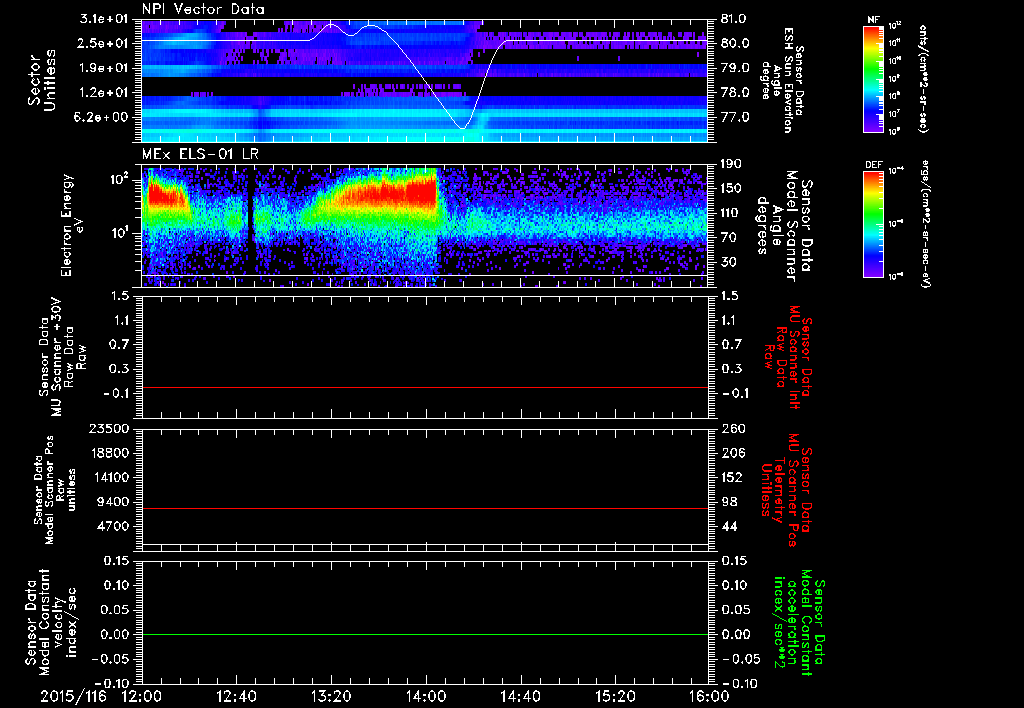Click the red MU Scanner Pos telemetry line
This screenshot has width=1024, height=708.
click(425, 508)
